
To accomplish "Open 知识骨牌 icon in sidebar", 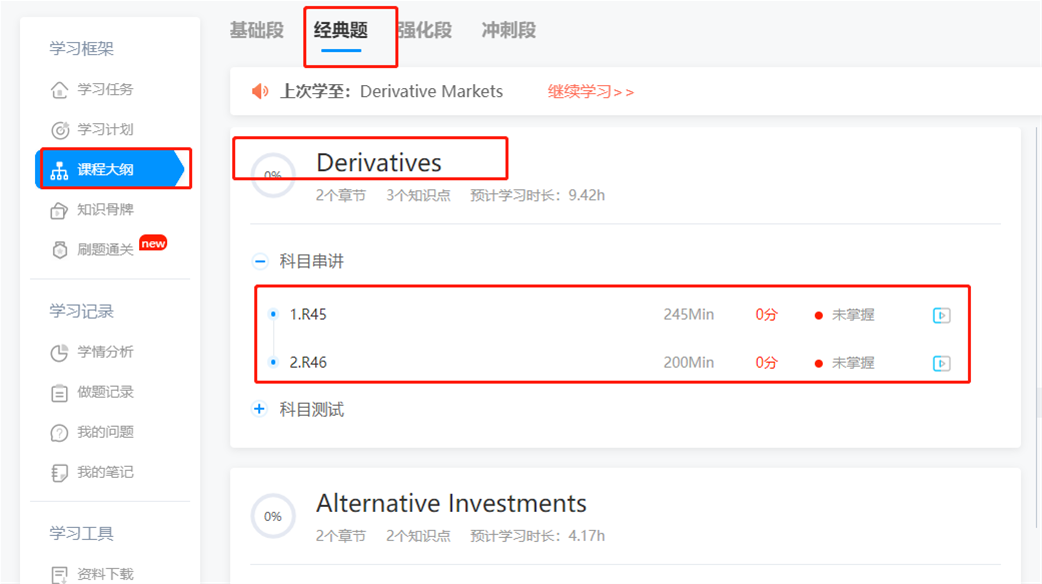I will click(59, 211).
